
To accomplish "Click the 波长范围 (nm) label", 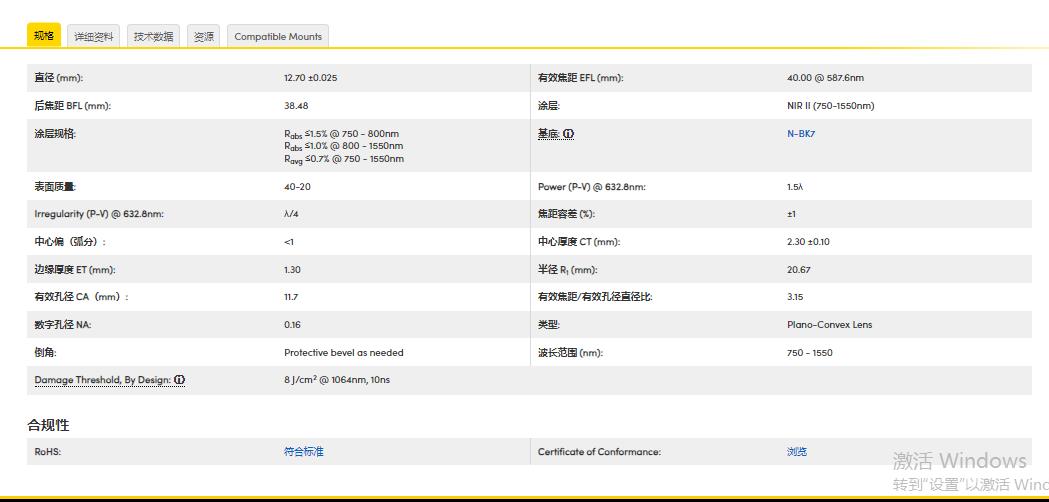I will 570,353.
